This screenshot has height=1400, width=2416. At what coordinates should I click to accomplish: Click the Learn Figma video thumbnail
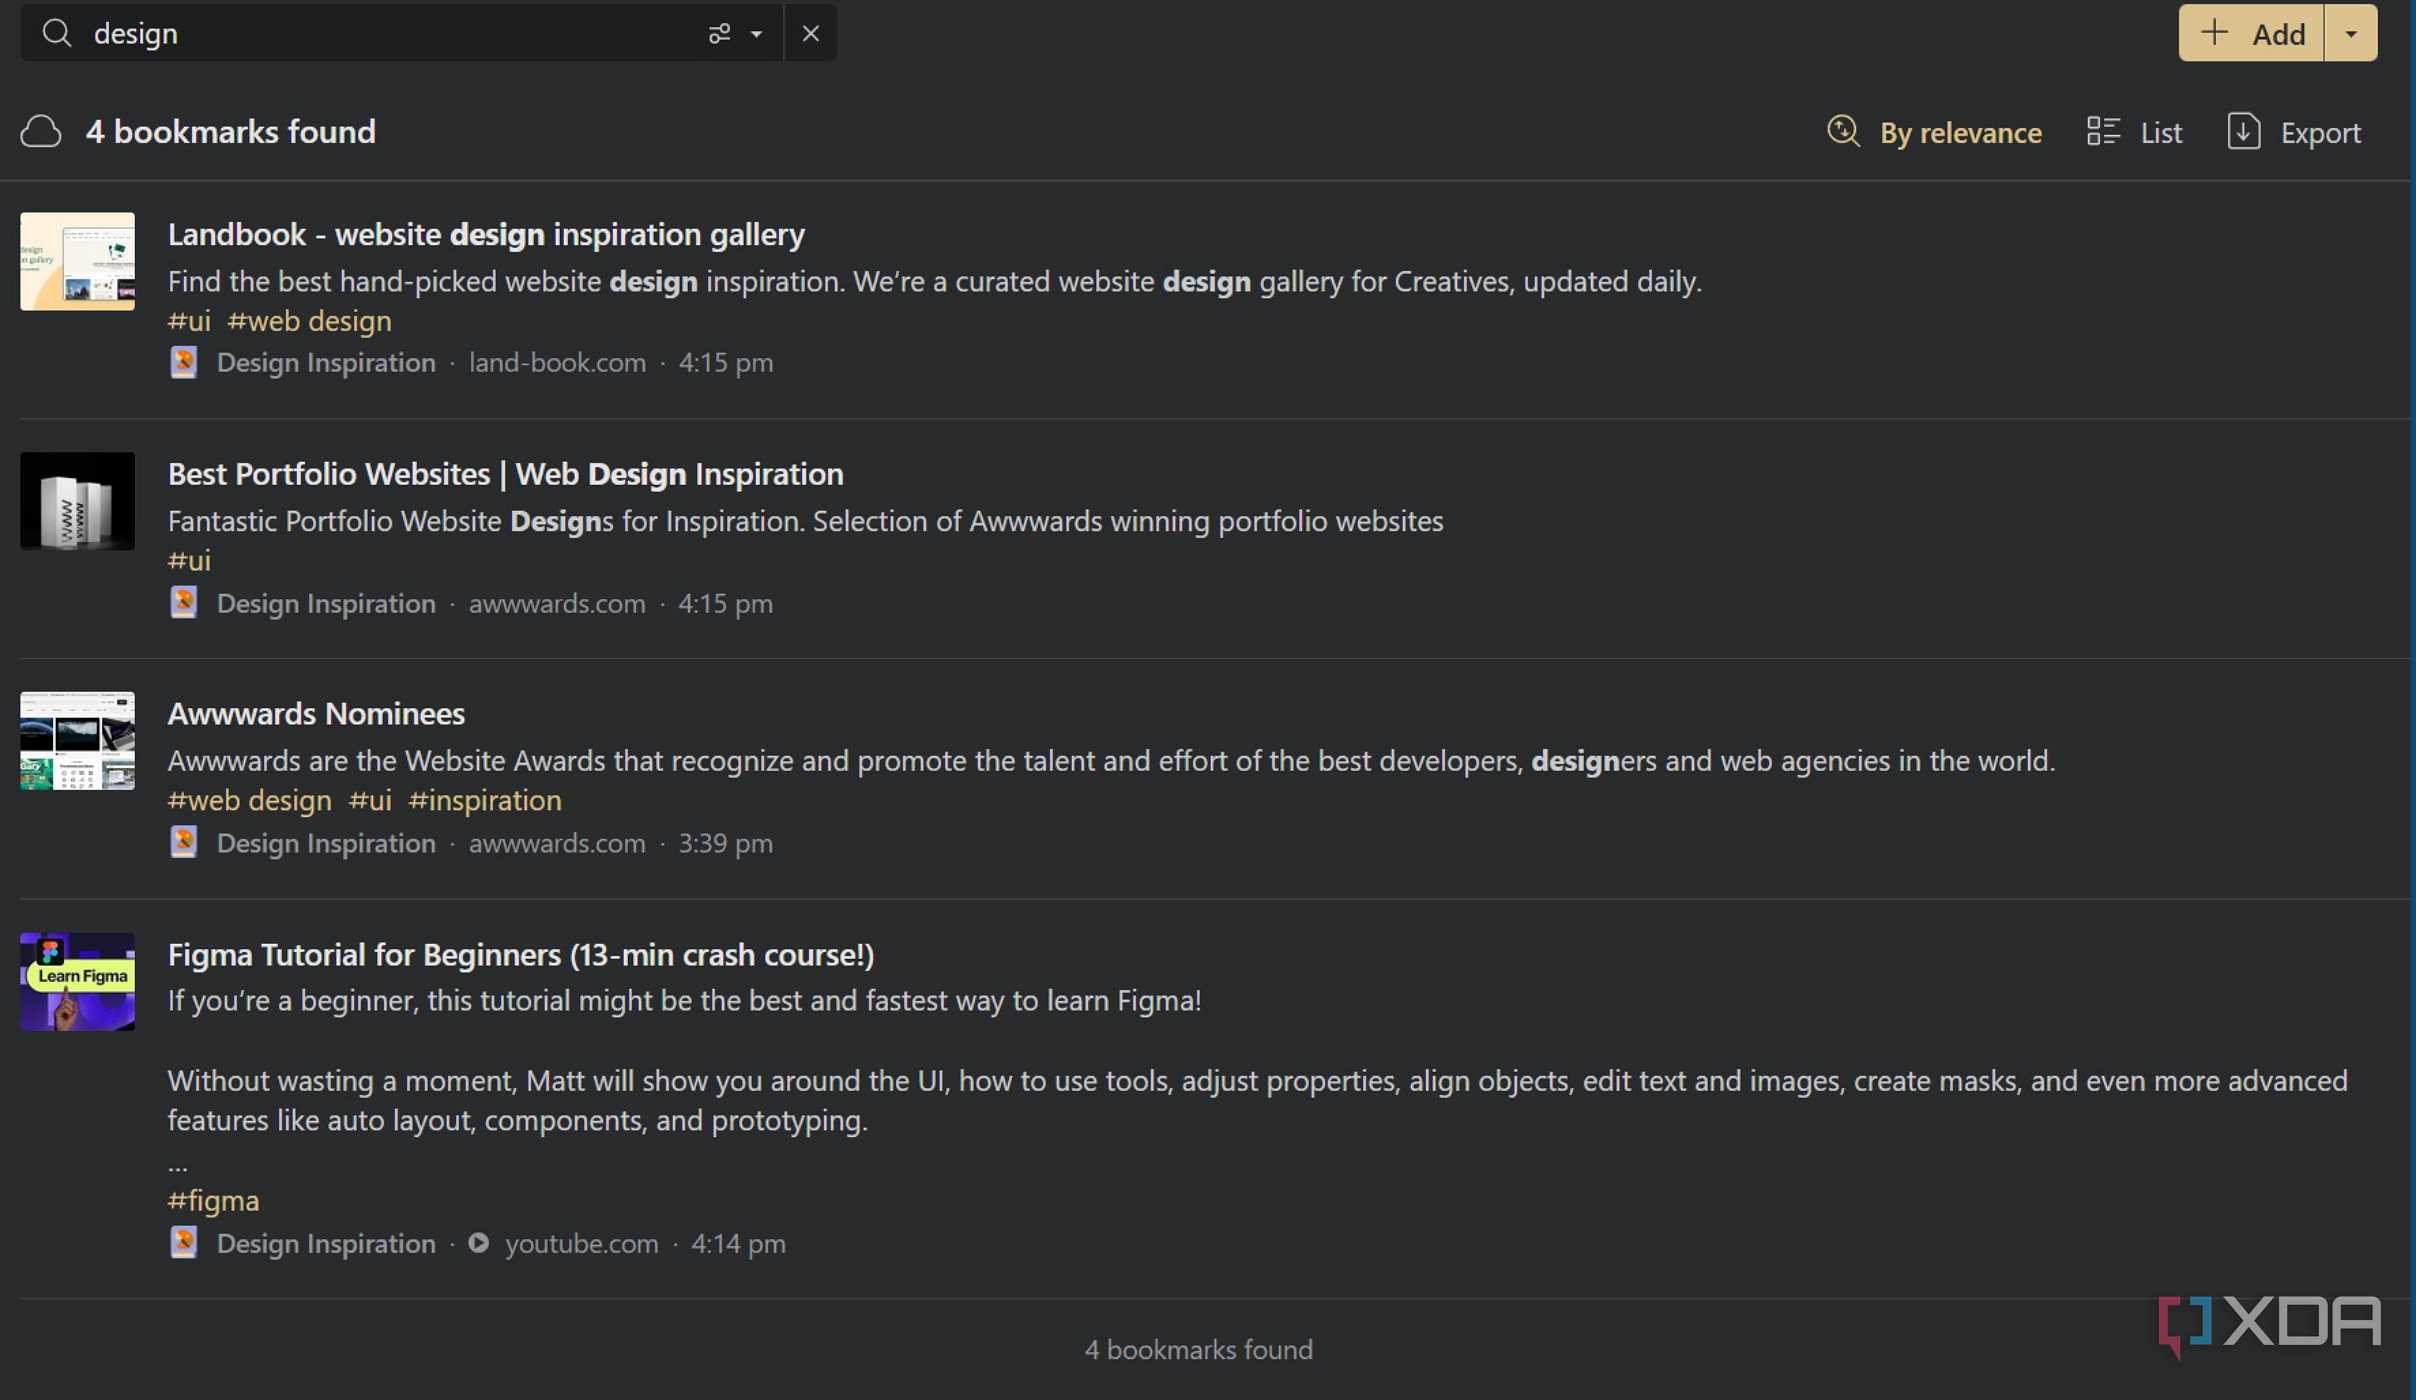pos(77,982)
